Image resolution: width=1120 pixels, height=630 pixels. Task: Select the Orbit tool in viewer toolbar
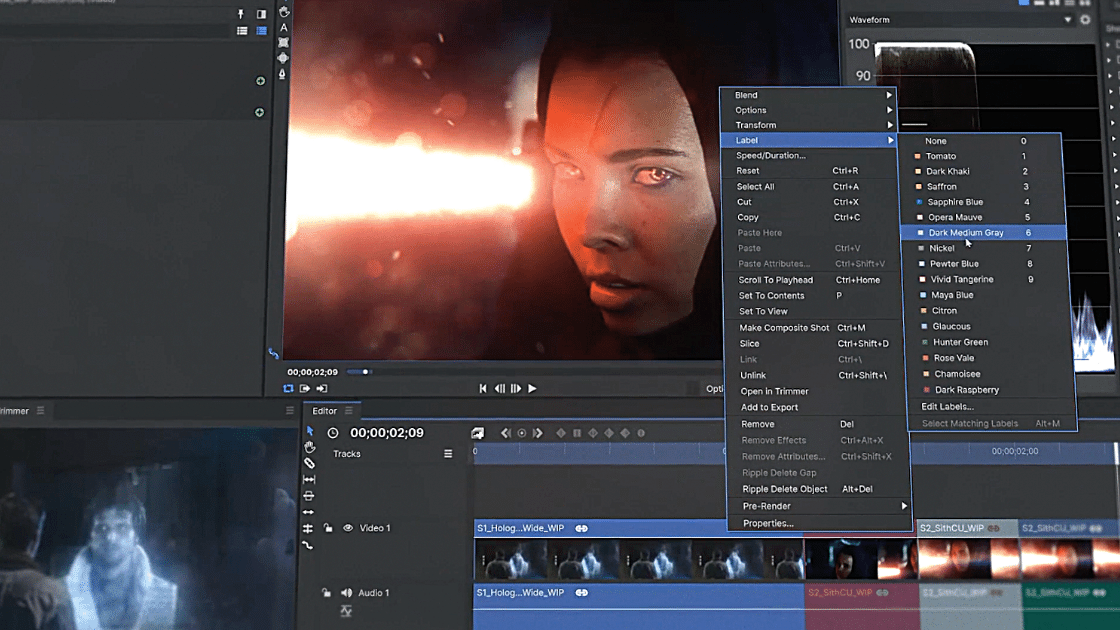(x=283, y=59)
